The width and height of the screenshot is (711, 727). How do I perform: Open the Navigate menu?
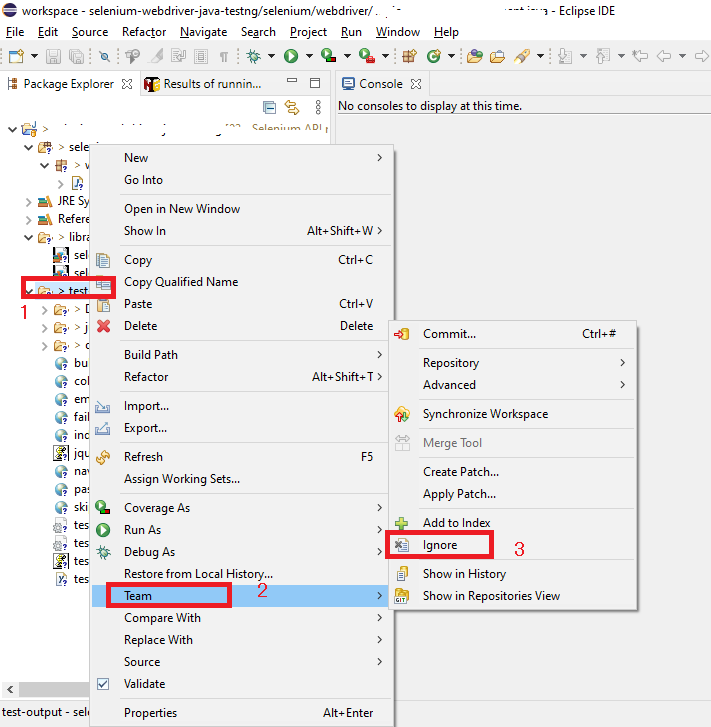(x=204, y=32)
